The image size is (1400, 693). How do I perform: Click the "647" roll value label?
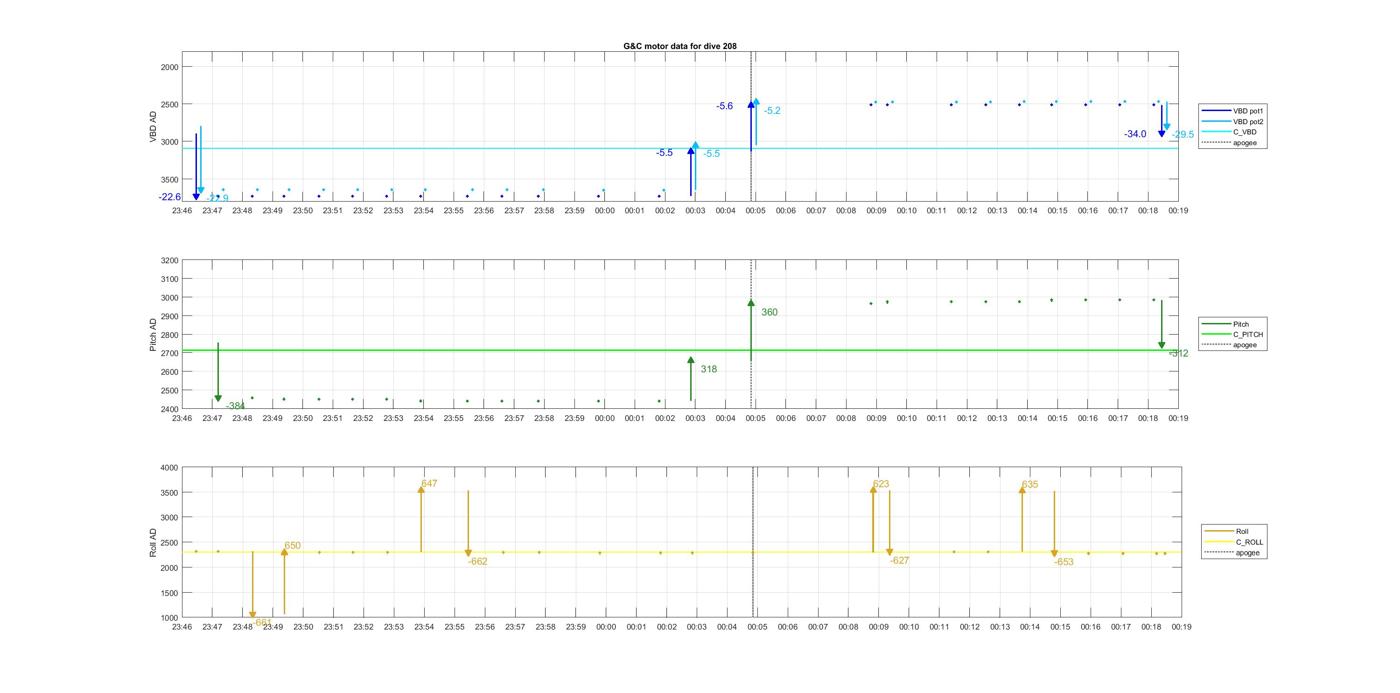429,484
